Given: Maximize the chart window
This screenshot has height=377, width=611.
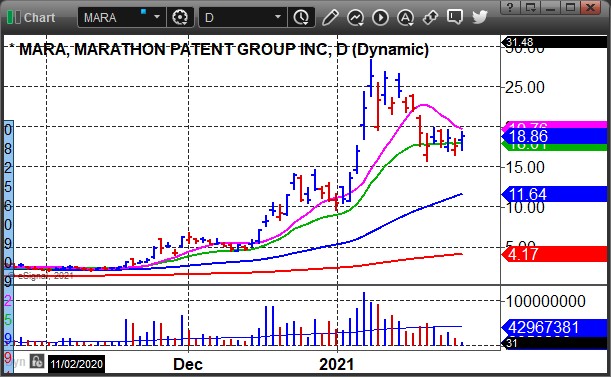Looking at the screenshot, I should 570,7.
